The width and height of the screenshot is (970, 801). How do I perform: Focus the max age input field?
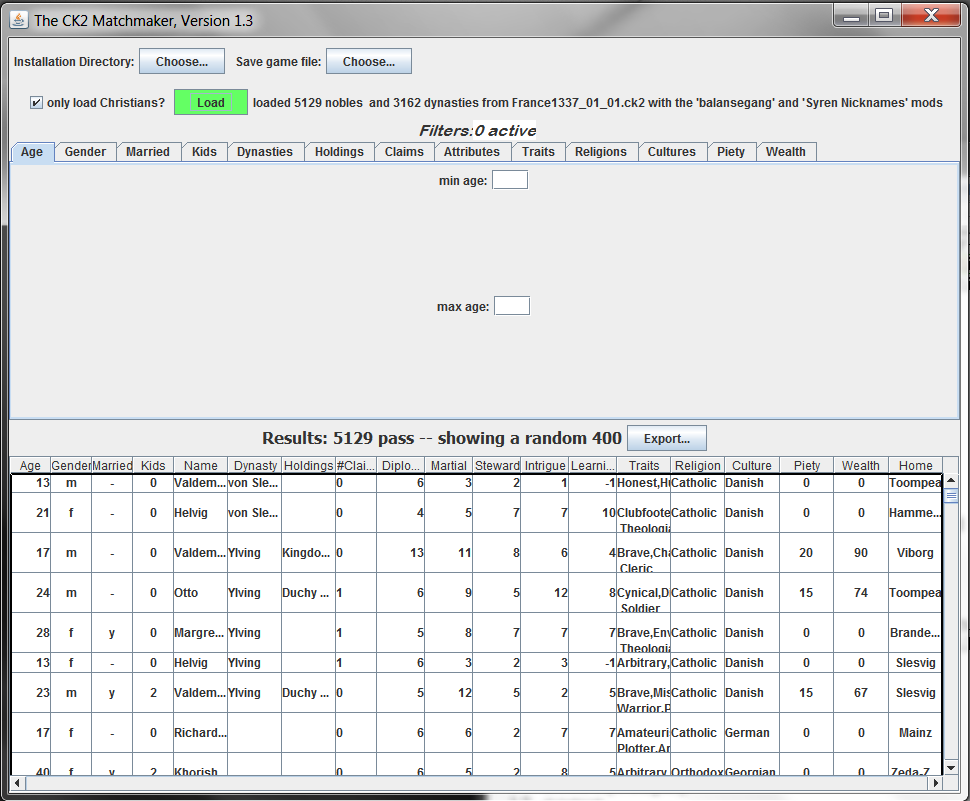512,306
